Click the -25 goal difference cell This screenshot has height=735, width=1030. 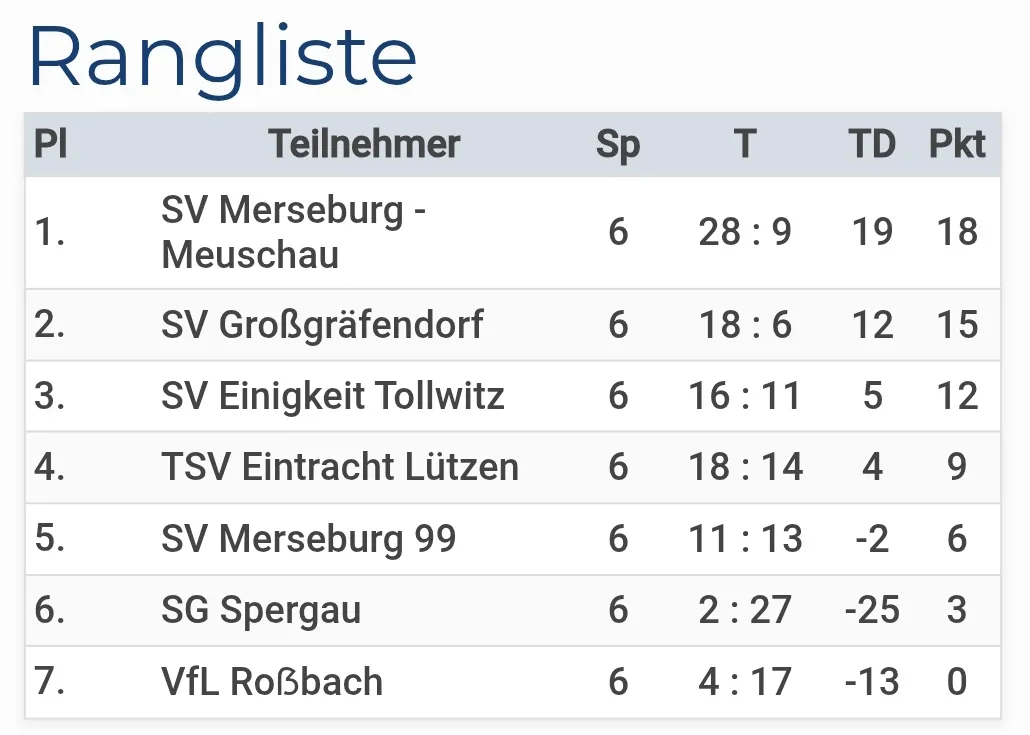[872, 610]
